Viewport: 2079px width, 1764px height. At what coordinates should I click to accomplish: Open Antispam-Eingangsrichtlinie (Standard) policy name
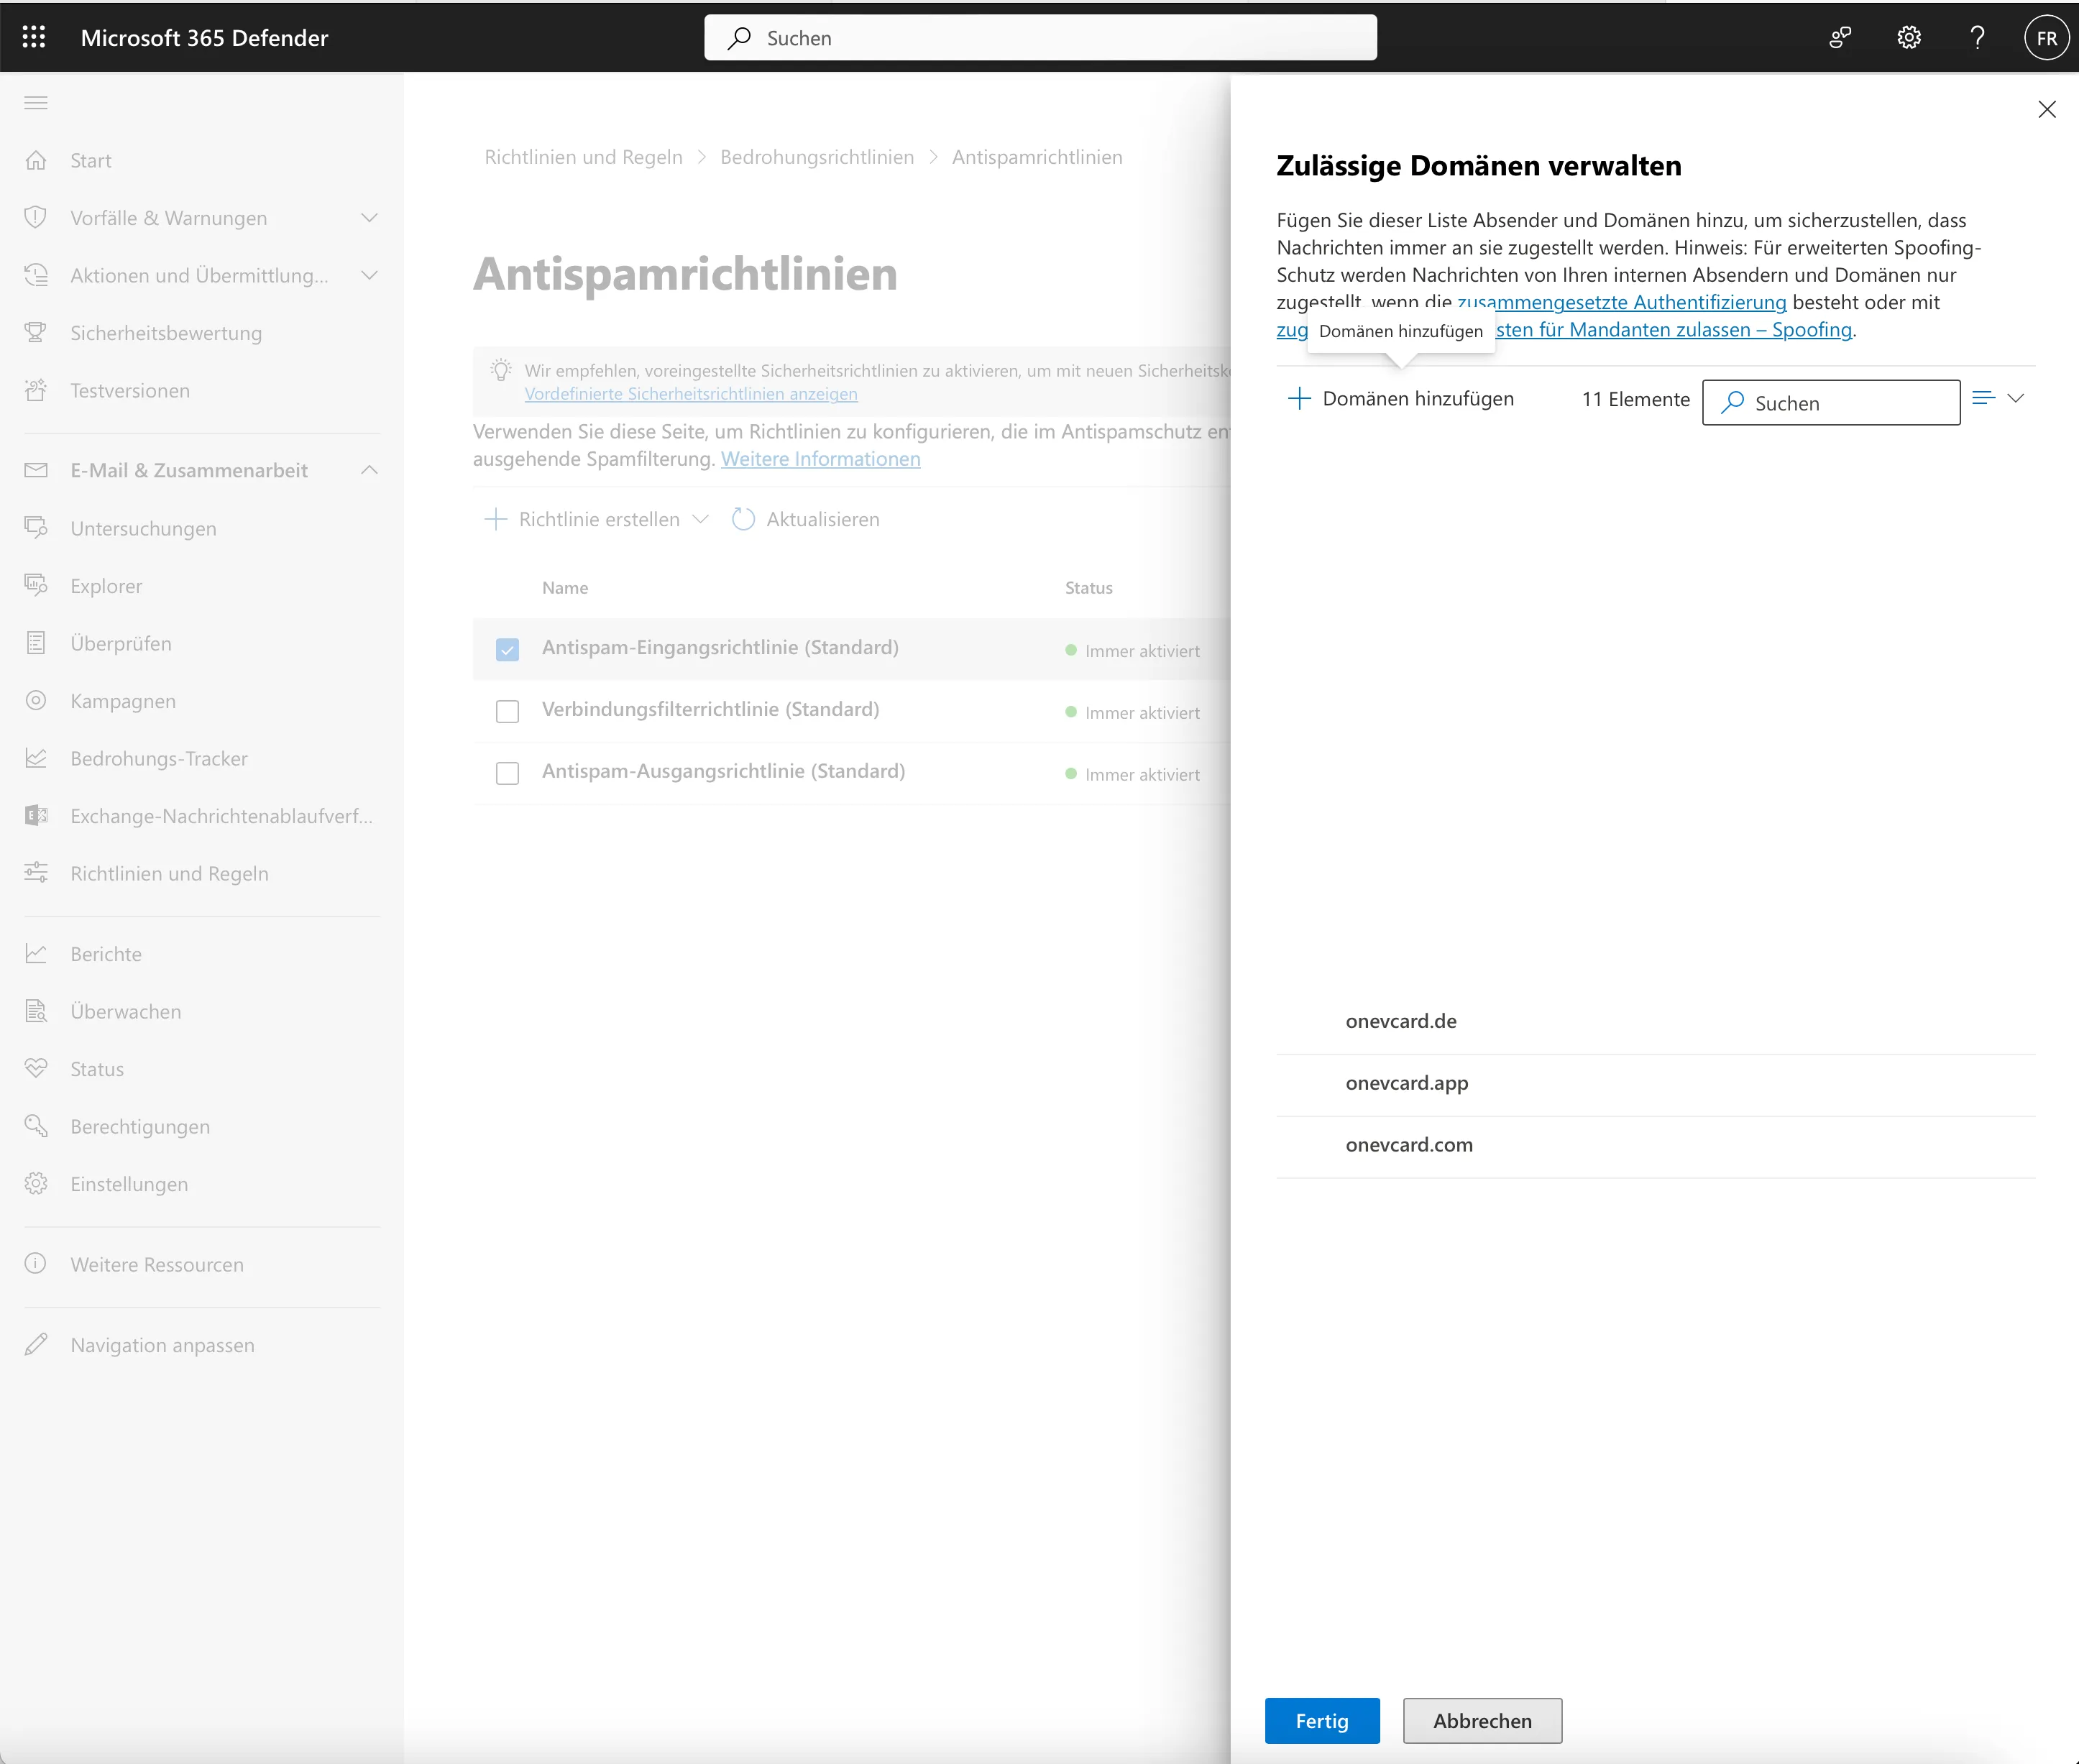[x=720, y=648]
